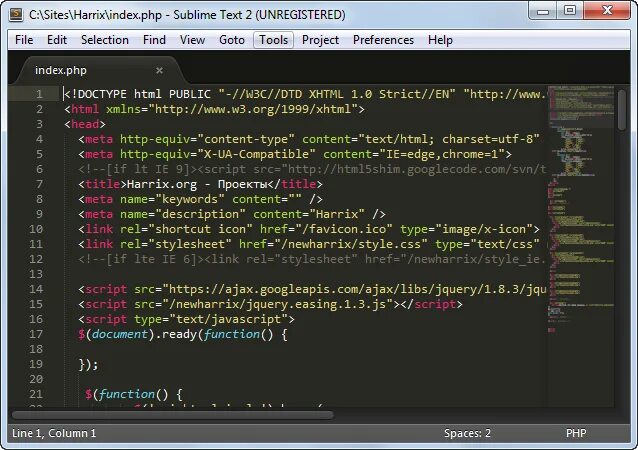The height and width of the screenshot is (450, 638).
Task: Open the Preferences menu
Action: (x=383, y=40)
